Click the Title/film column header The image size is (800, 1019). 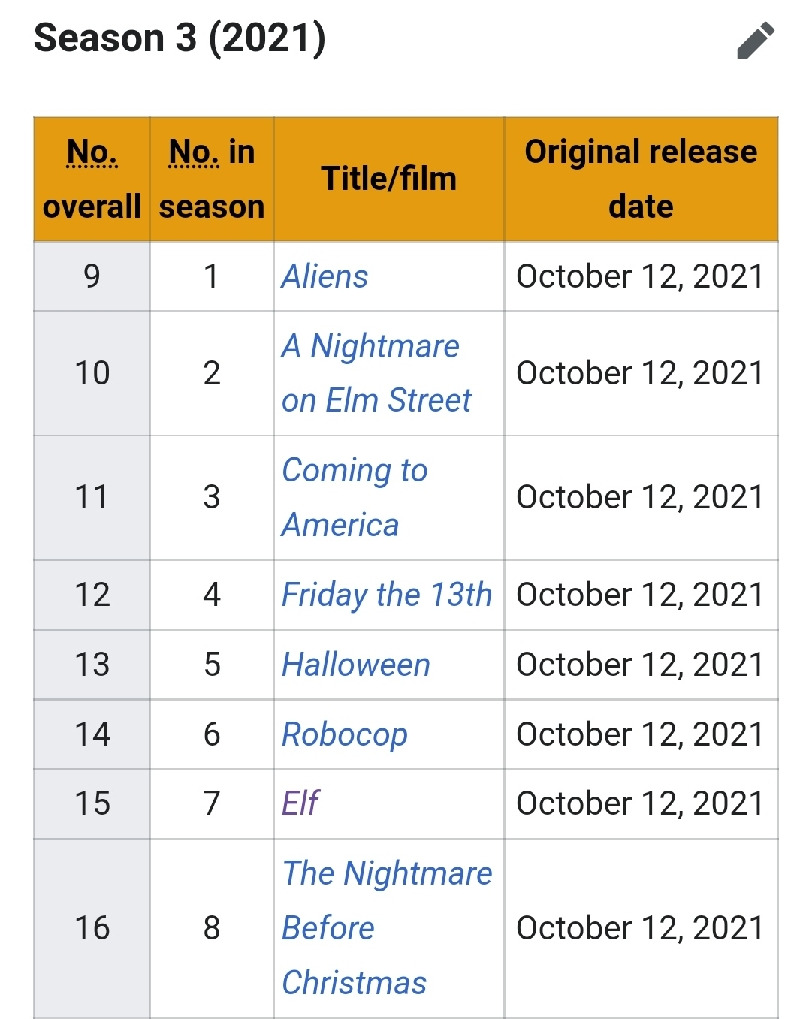point(389,179)
